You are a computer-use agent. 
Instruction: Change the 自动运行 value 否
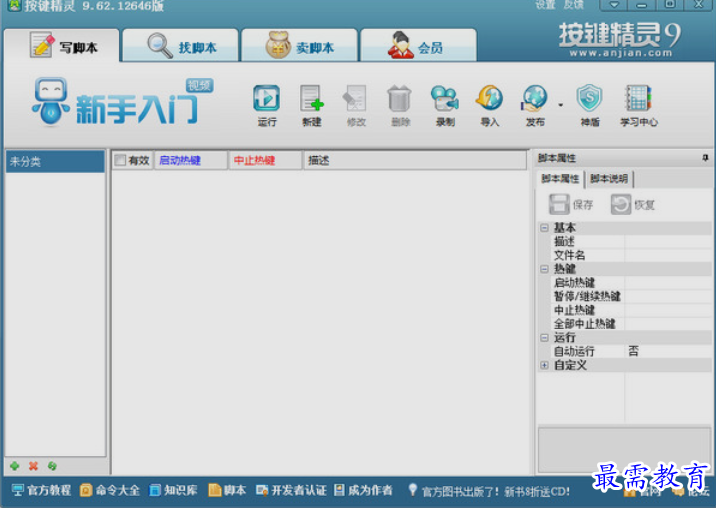click(x=668, y=351)
